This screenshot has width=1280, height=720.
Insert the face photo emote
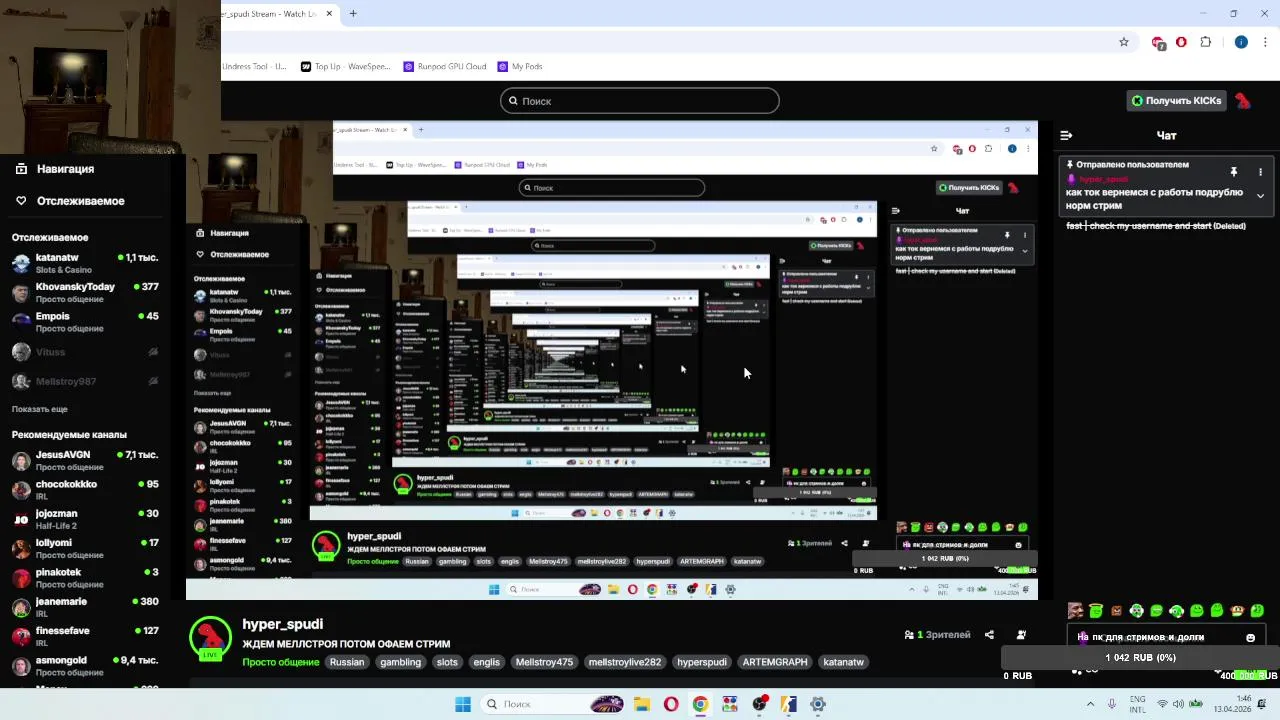[1076, 610]
